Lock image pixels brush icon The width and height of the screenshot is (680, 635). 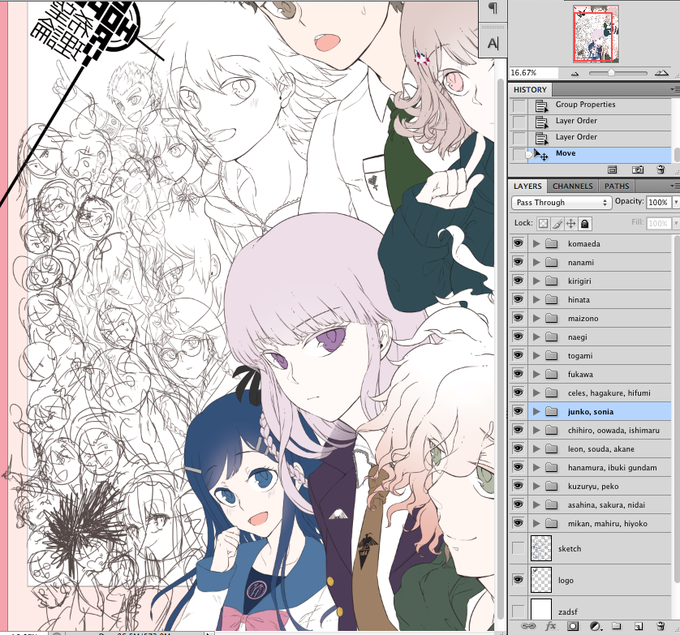coord(557,223)
